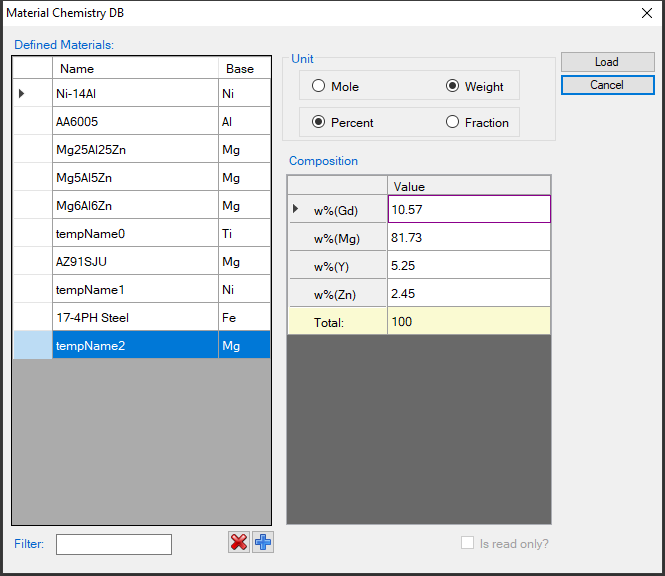Click the blue plus add material icon

[263, 542]
